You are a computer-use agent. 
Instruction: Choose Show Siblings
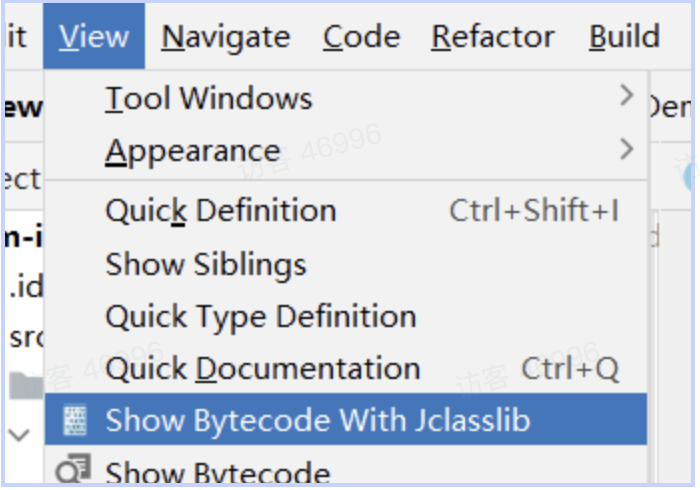[x=206, y=264]
